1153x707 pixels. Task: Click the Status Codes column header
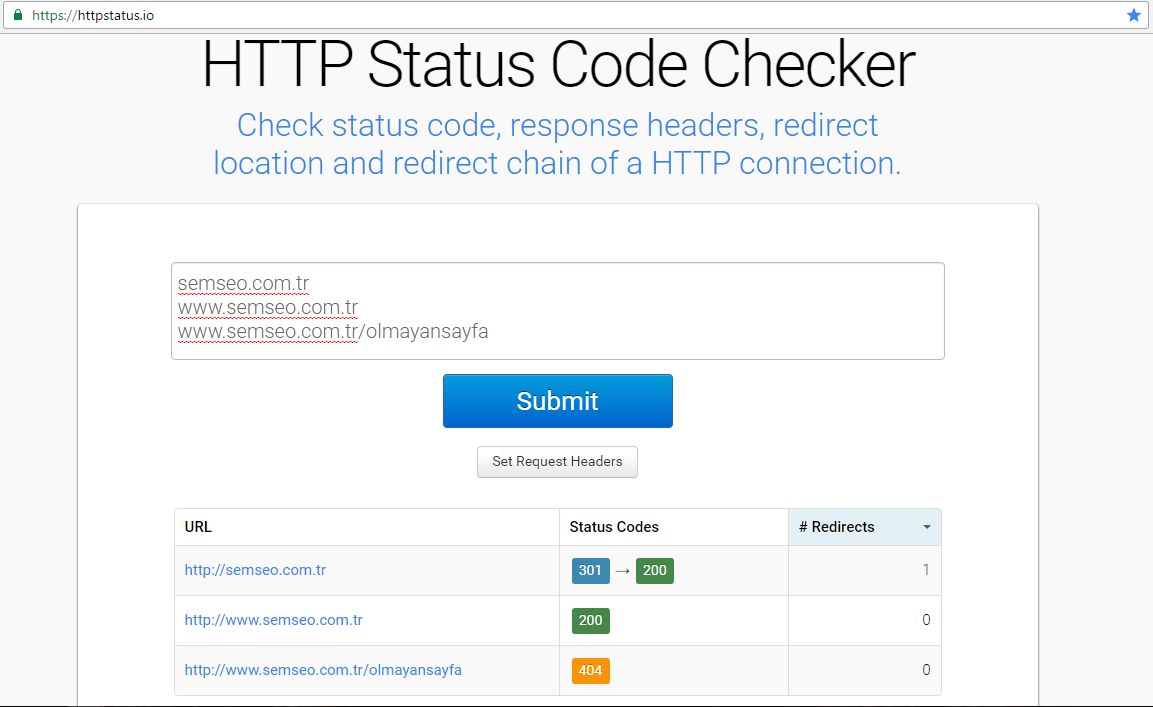[x=674, y=527]
